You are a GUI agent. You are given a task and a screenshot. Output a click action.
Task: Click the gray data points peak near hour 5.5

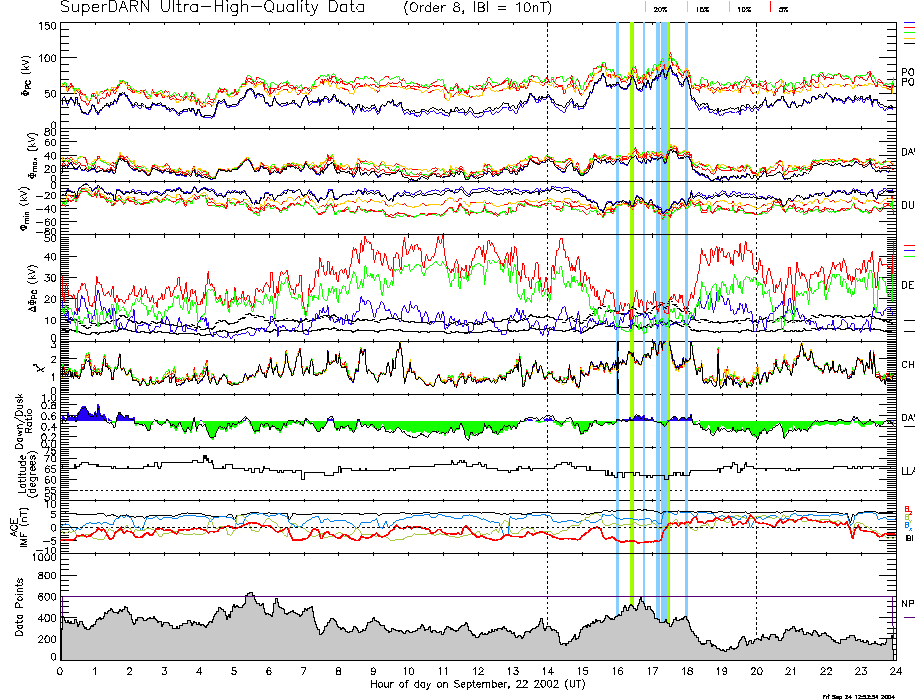[x=250, y=597]
